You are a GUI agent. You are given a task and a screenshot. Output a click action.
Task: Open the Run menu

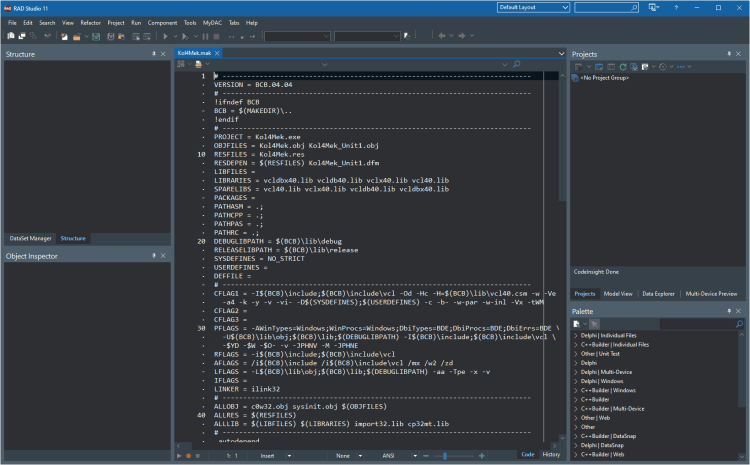coord(136,23)
